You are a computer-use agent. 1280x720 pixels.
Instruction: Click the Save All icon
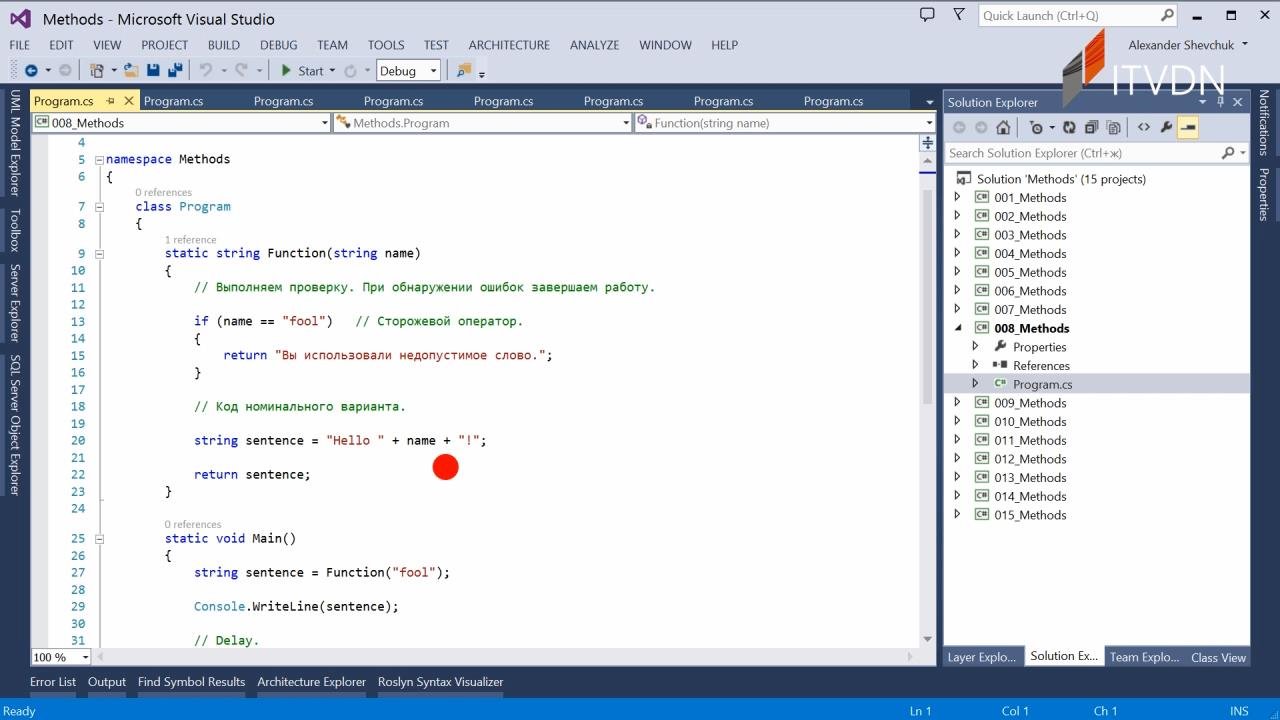pos(175,70)
